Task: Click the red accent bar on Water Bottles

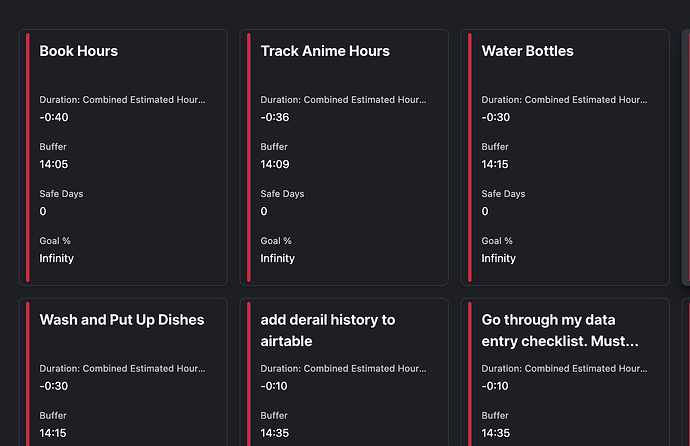Action: click(470, 157)
